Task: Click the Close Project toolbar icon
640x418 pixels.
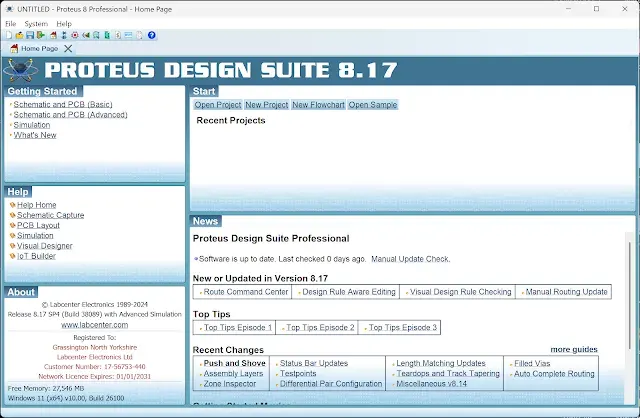Action: click(40, 35)
